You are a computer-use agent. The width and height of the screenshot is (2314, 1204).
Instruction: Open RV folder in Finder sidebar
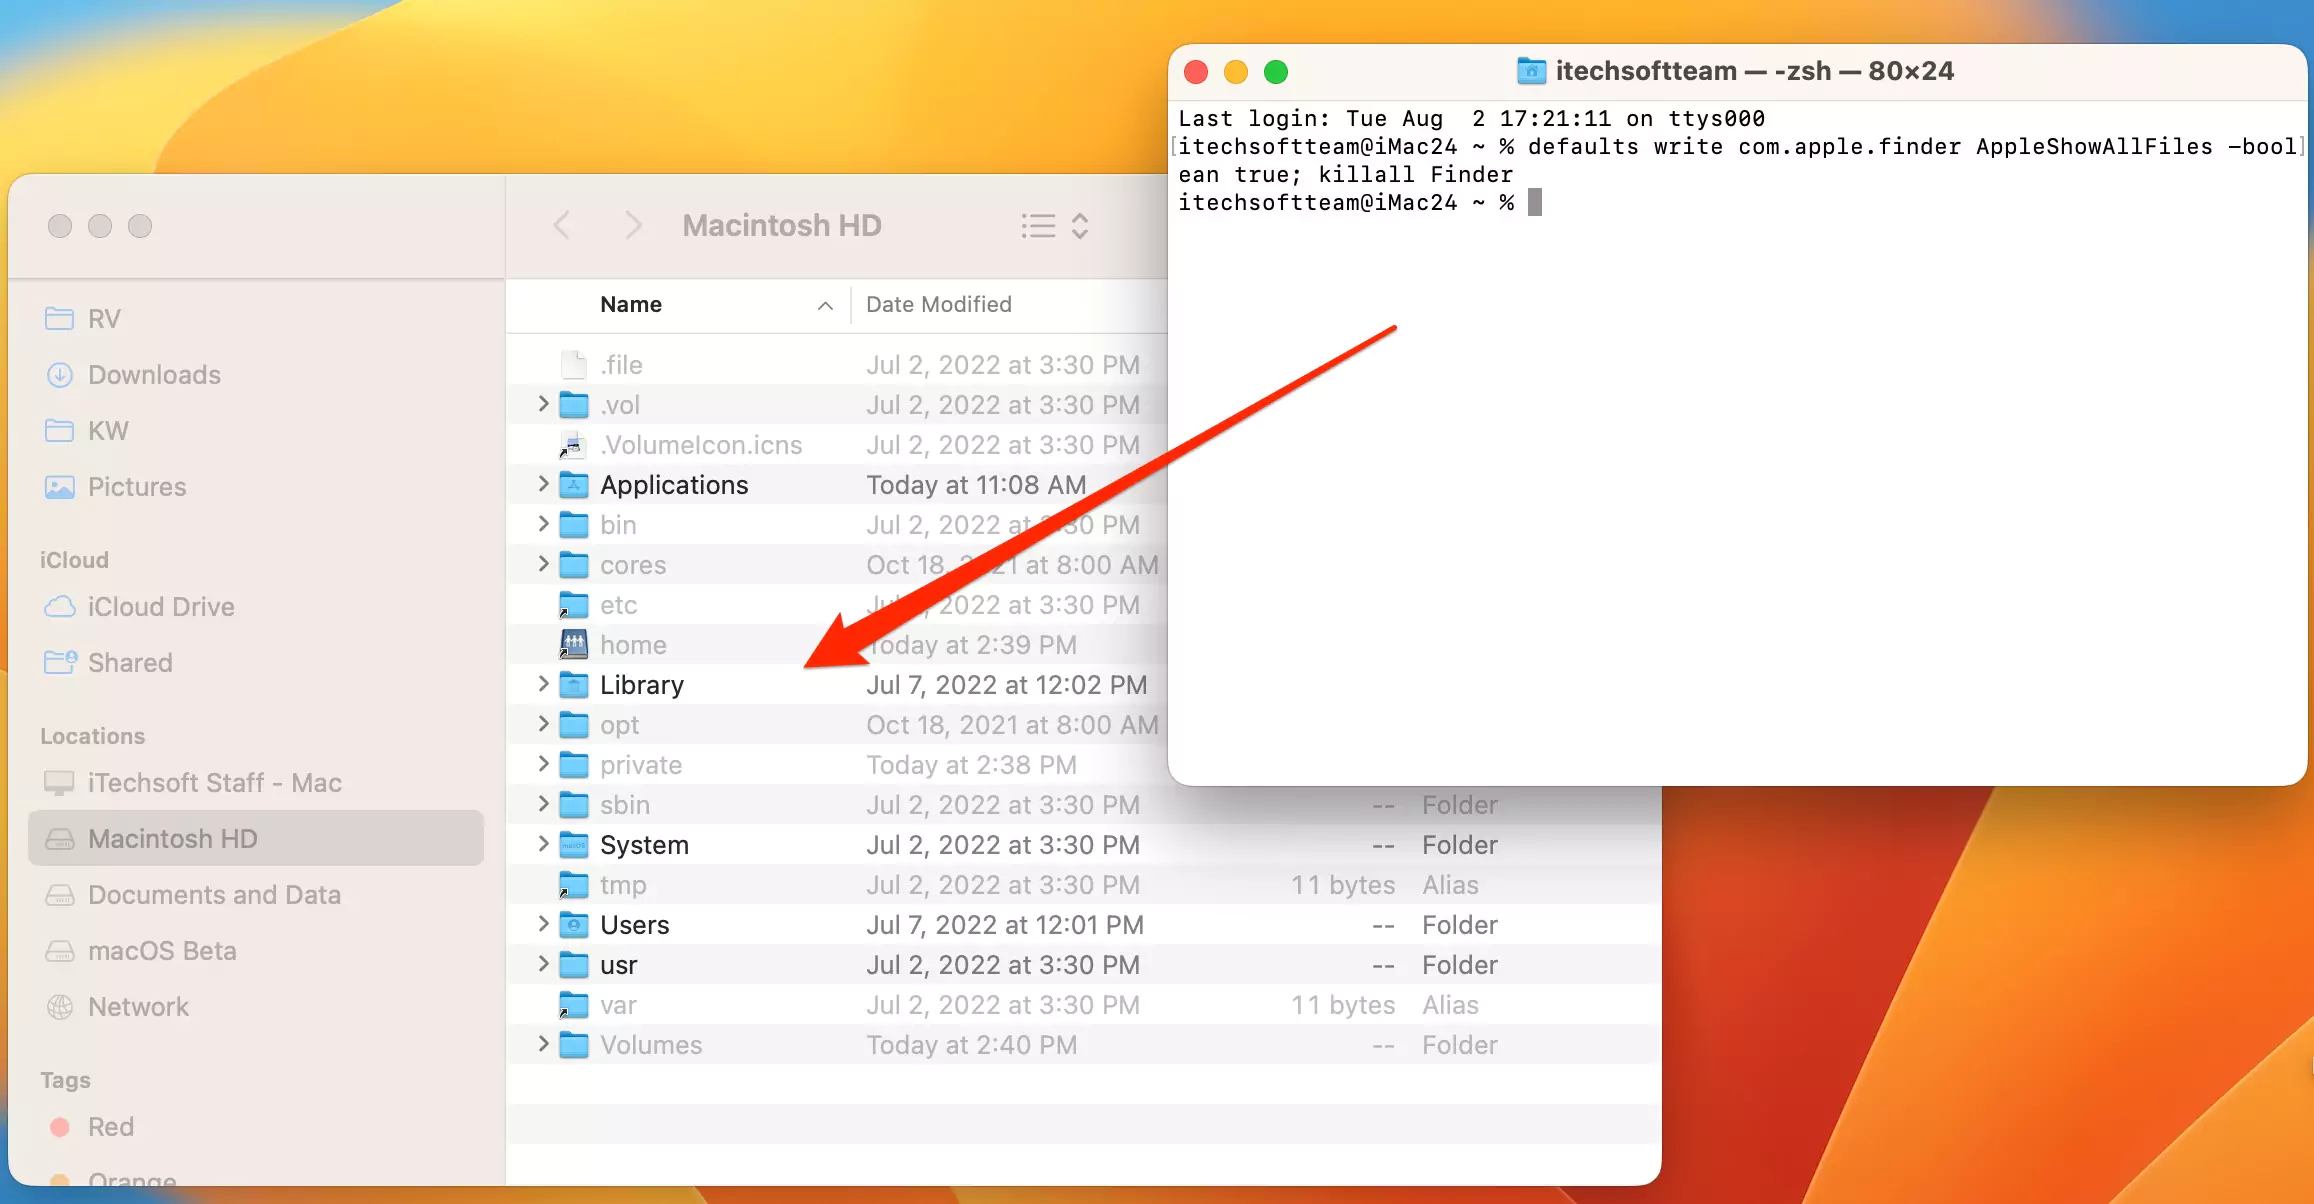[83, 319]
